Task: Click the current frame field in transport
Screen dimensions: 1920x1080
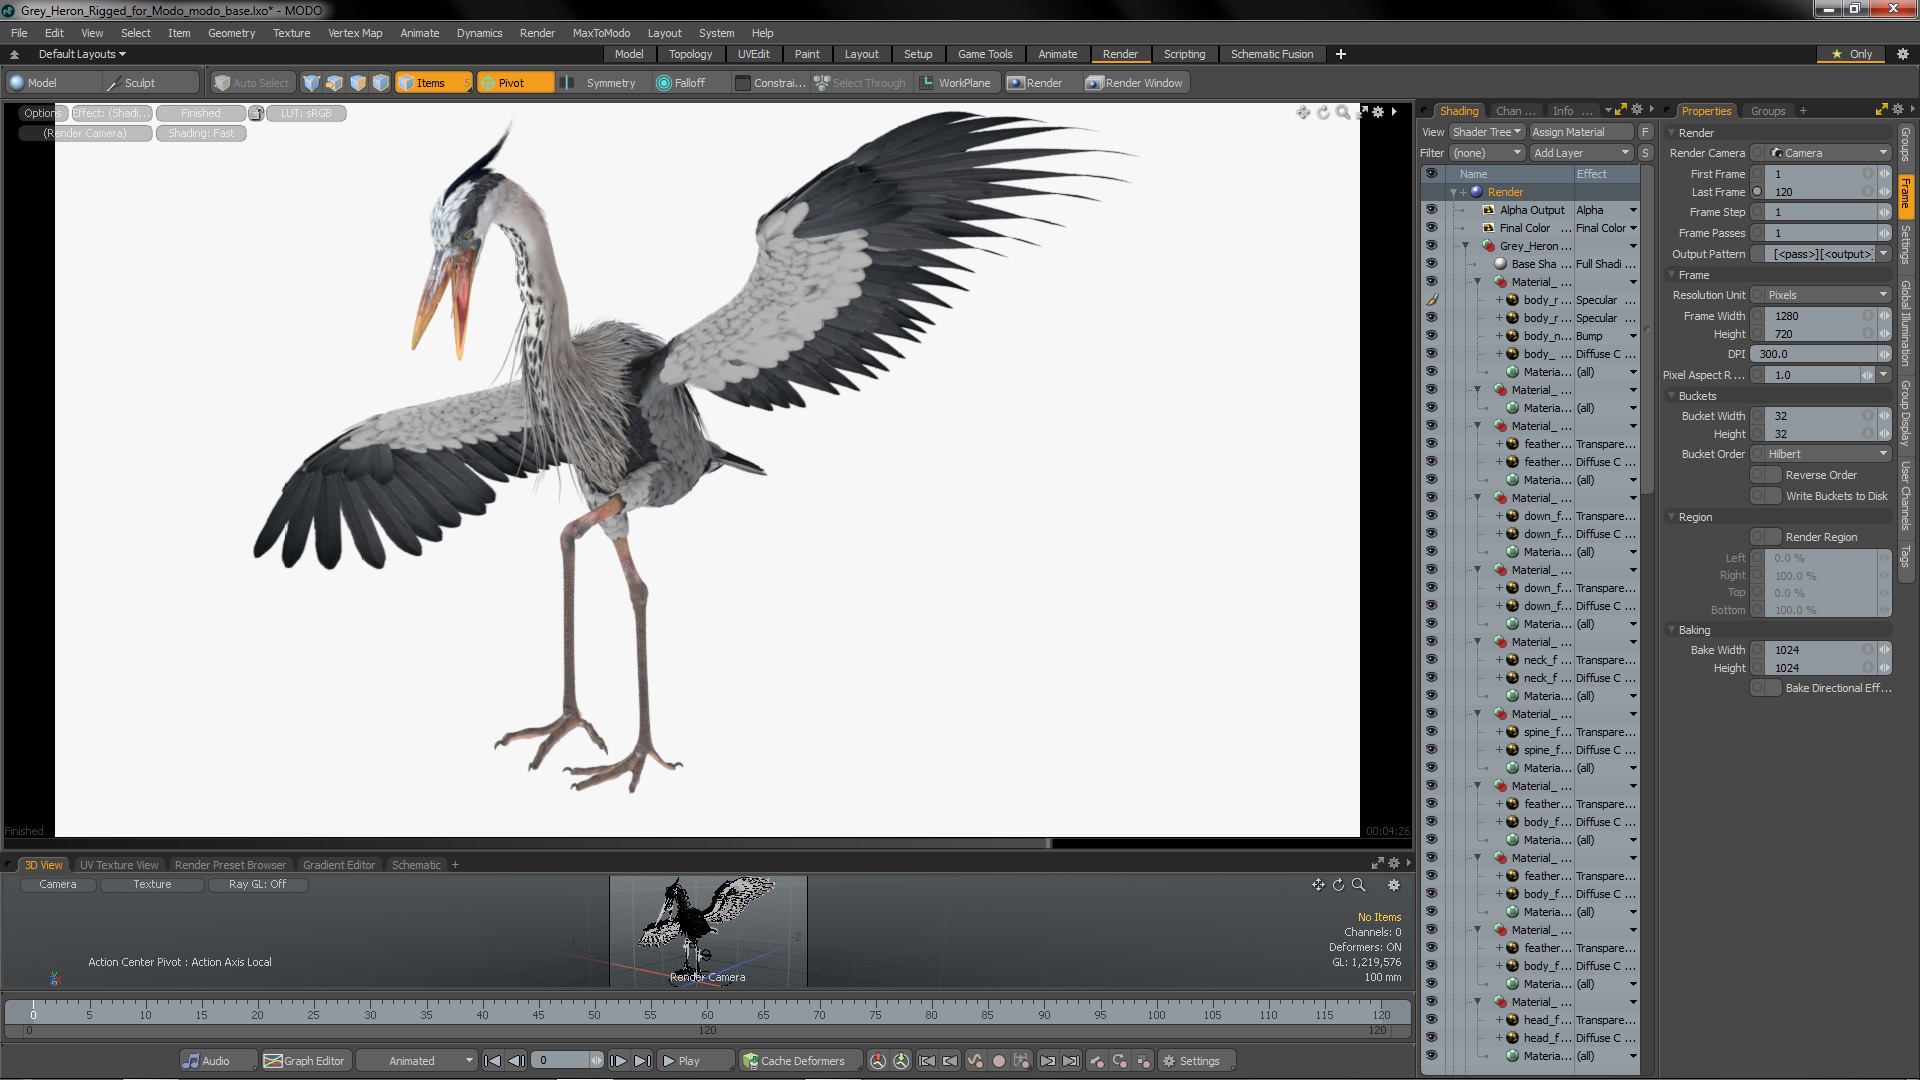Action: click(x=562, y=1061)
